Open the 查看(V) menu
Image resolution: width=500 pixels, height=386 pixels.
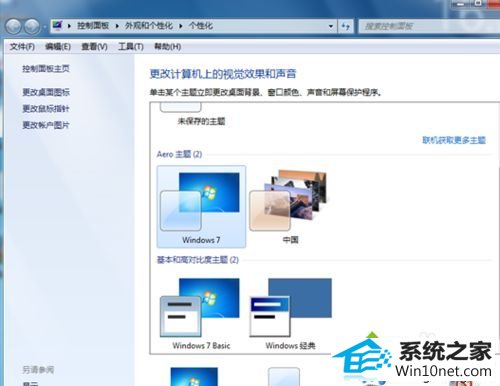[x=94, y=47]
